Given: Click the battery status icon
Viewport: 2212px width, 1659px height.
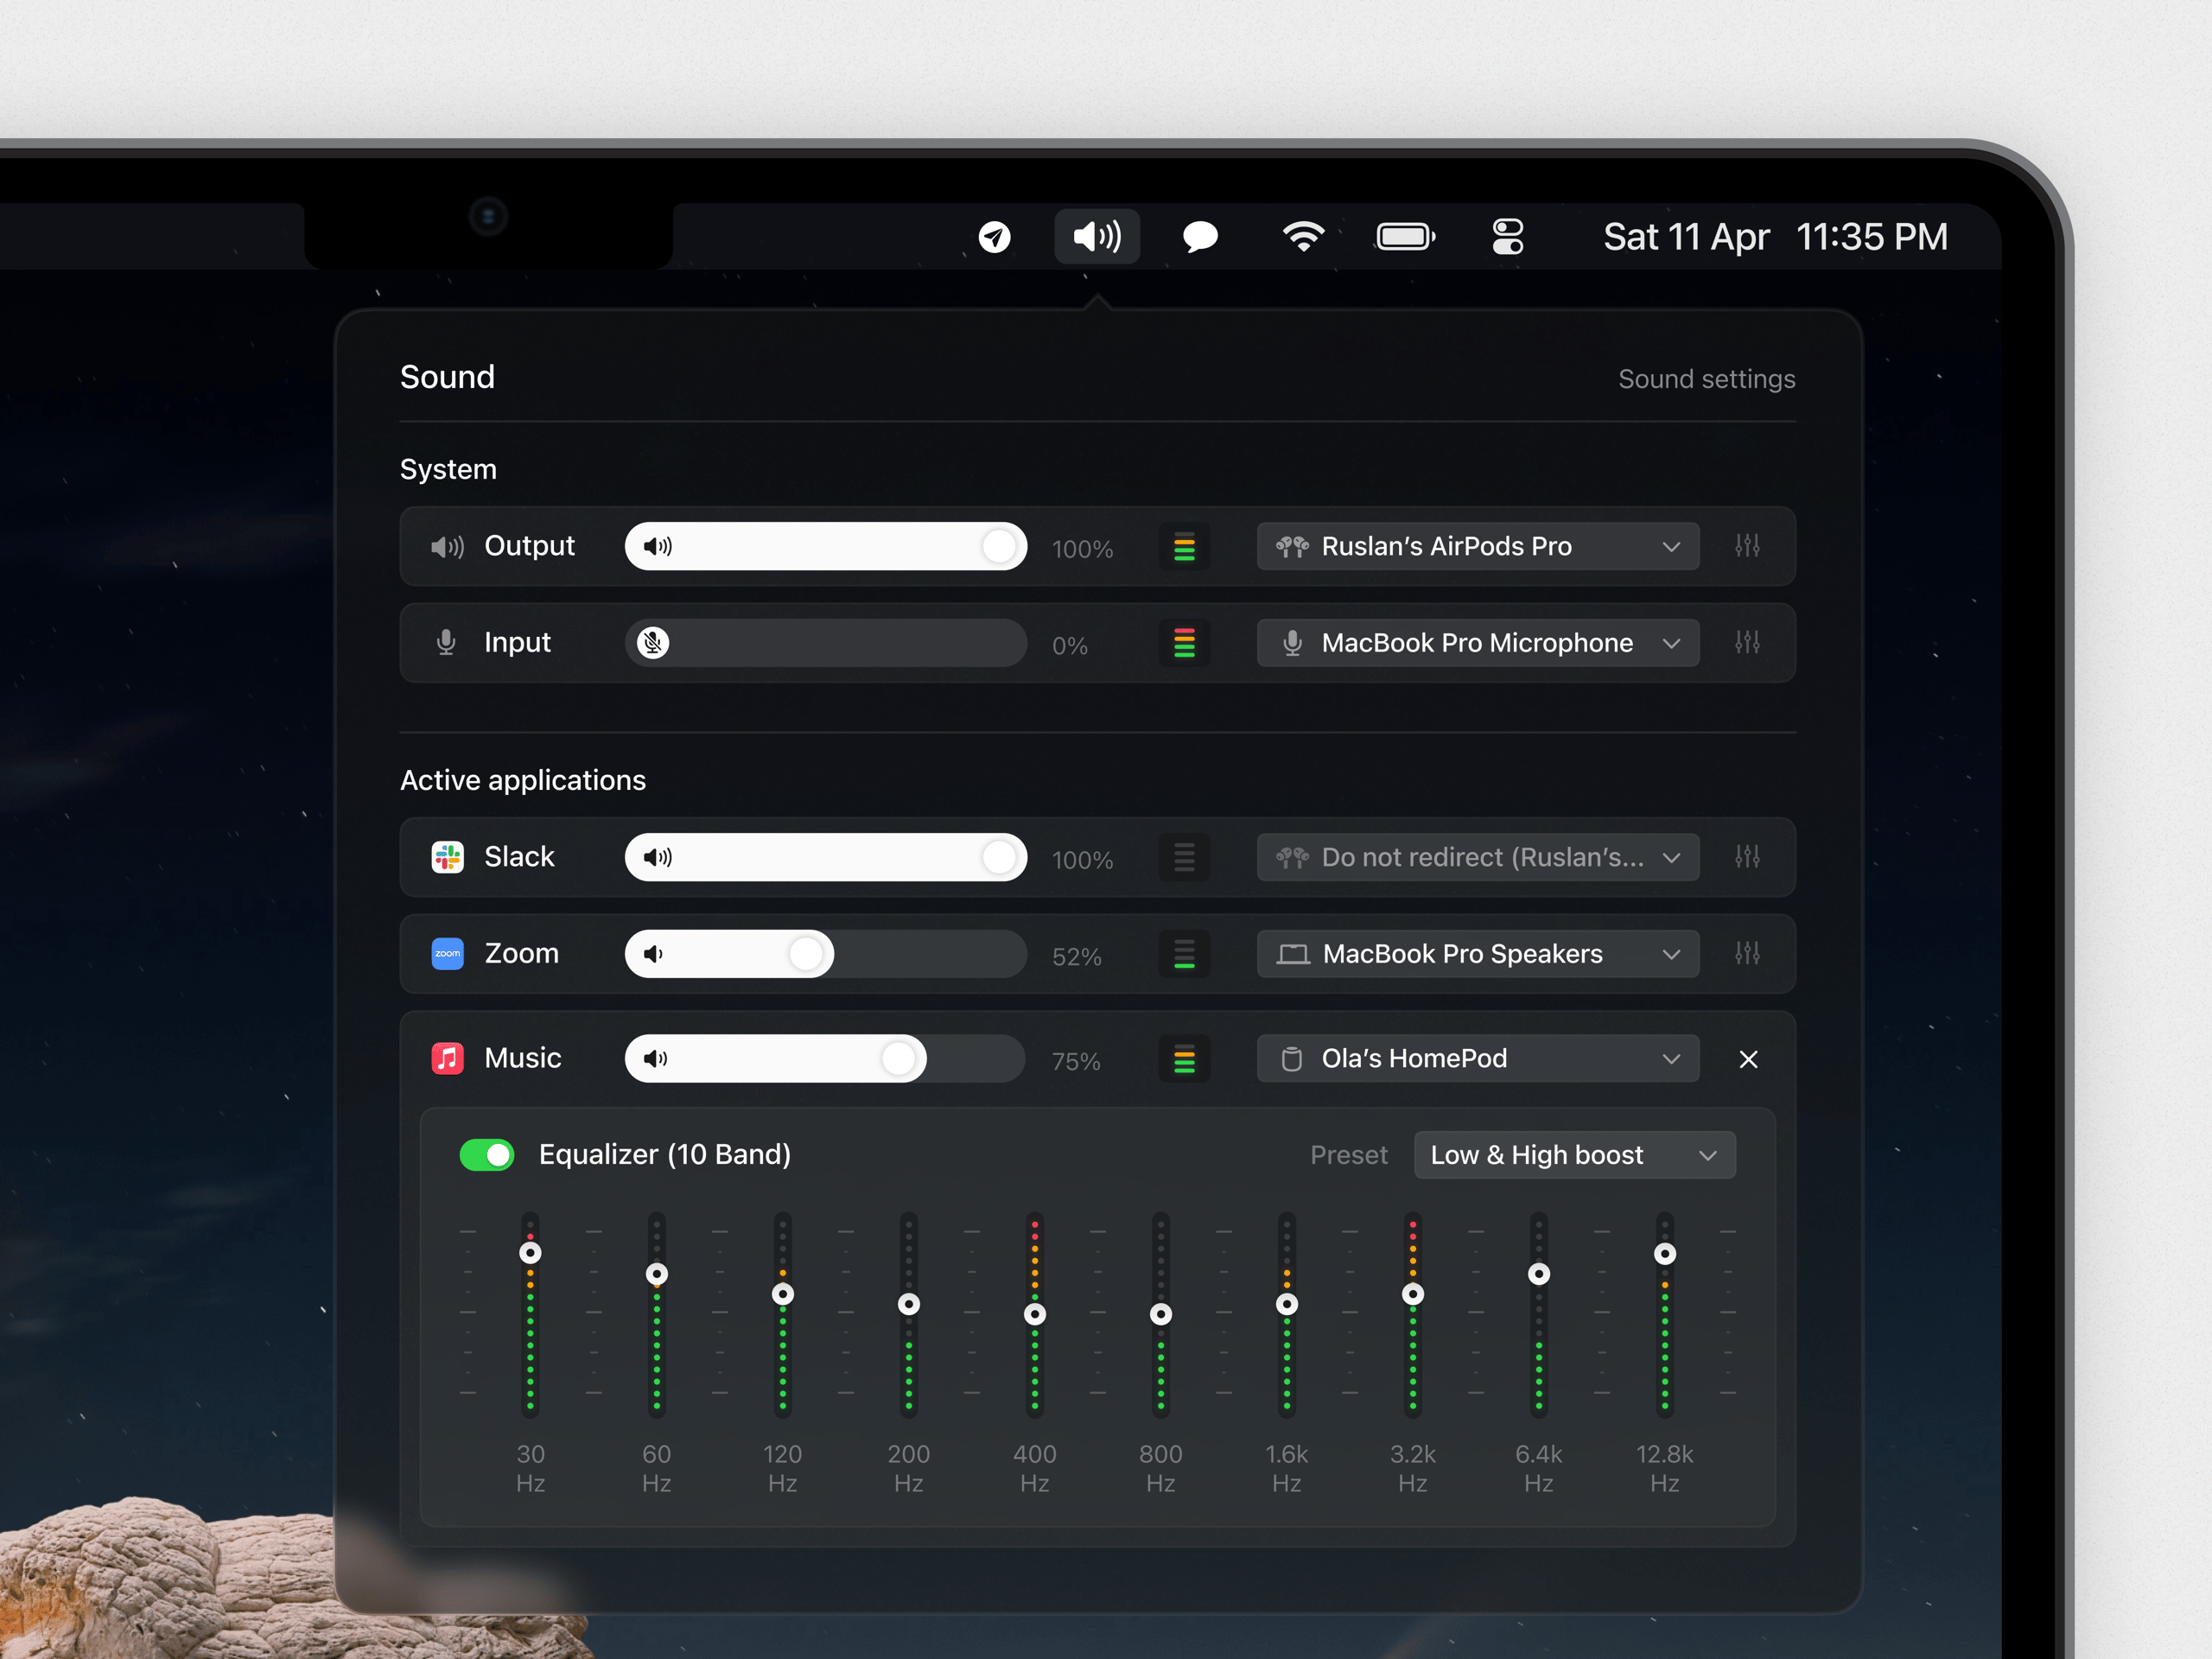Looking at the screenshot, I should 1406,237.
